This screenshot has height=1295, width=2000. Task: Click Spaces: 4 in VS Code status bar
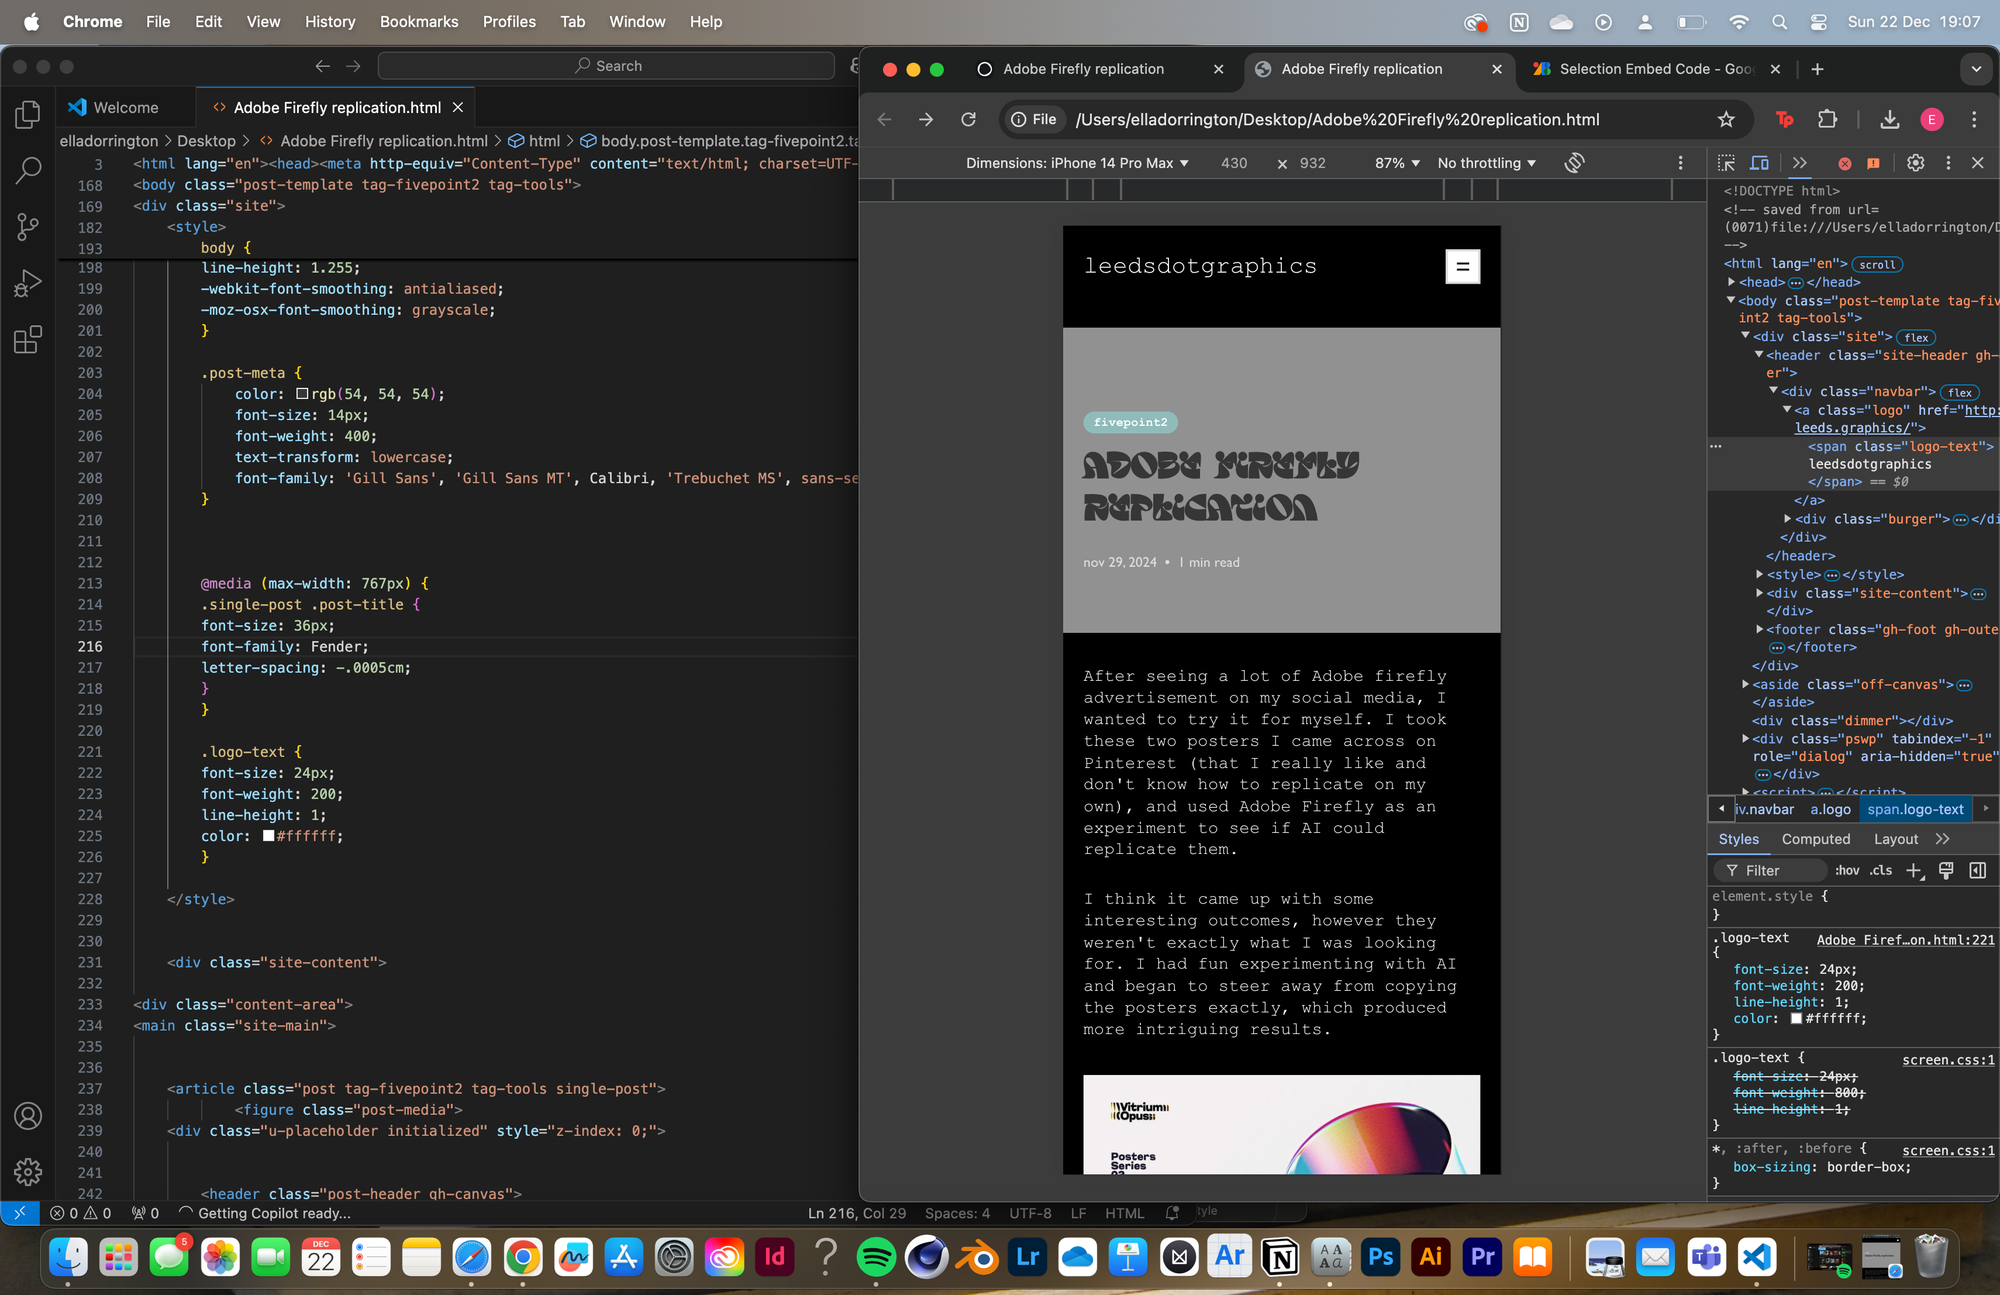coord(957,1213)
